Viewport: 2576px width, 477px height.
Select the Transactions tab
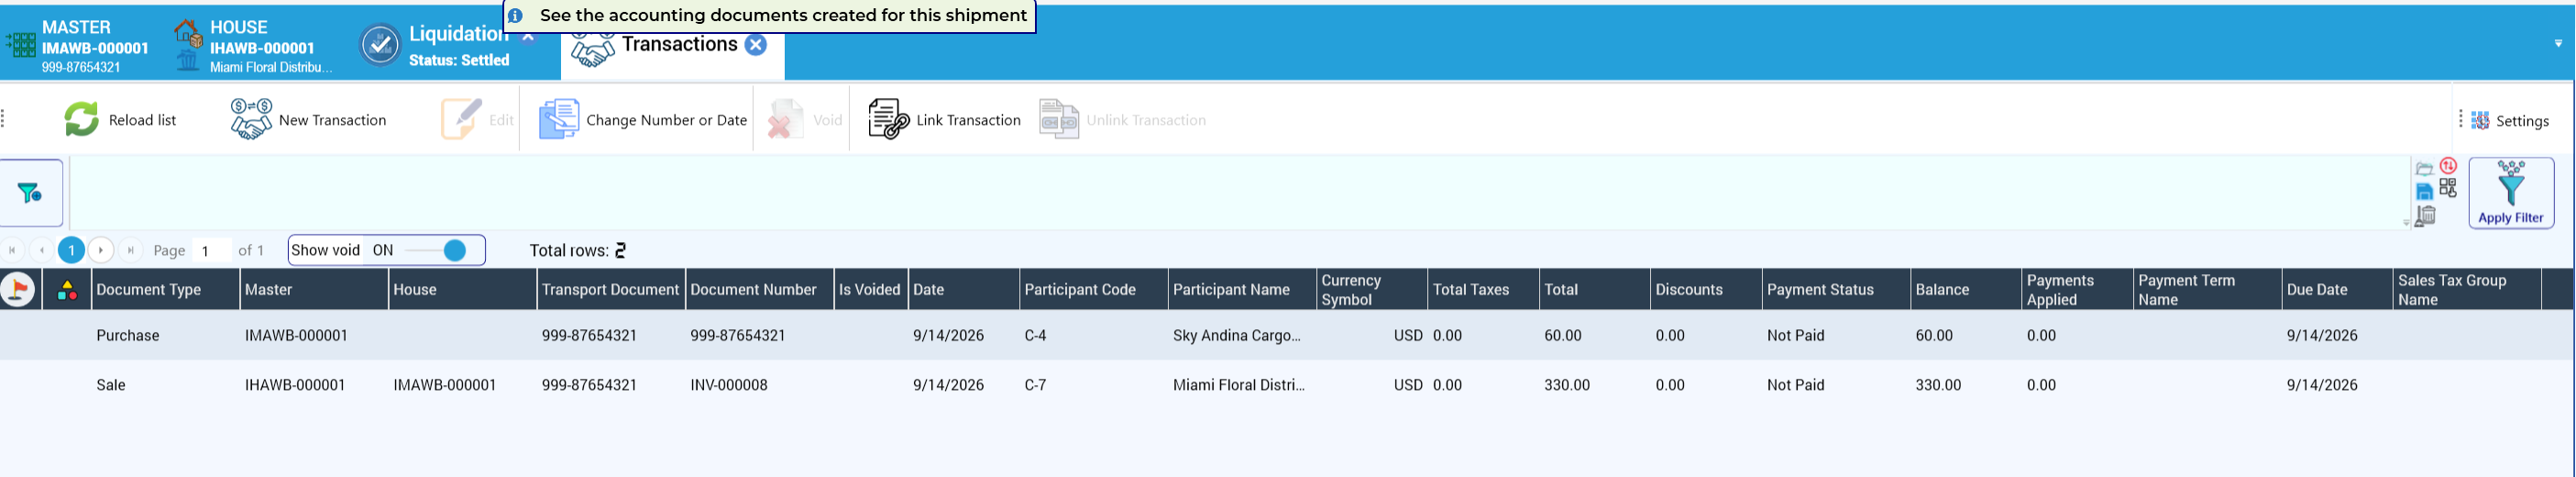672,46
